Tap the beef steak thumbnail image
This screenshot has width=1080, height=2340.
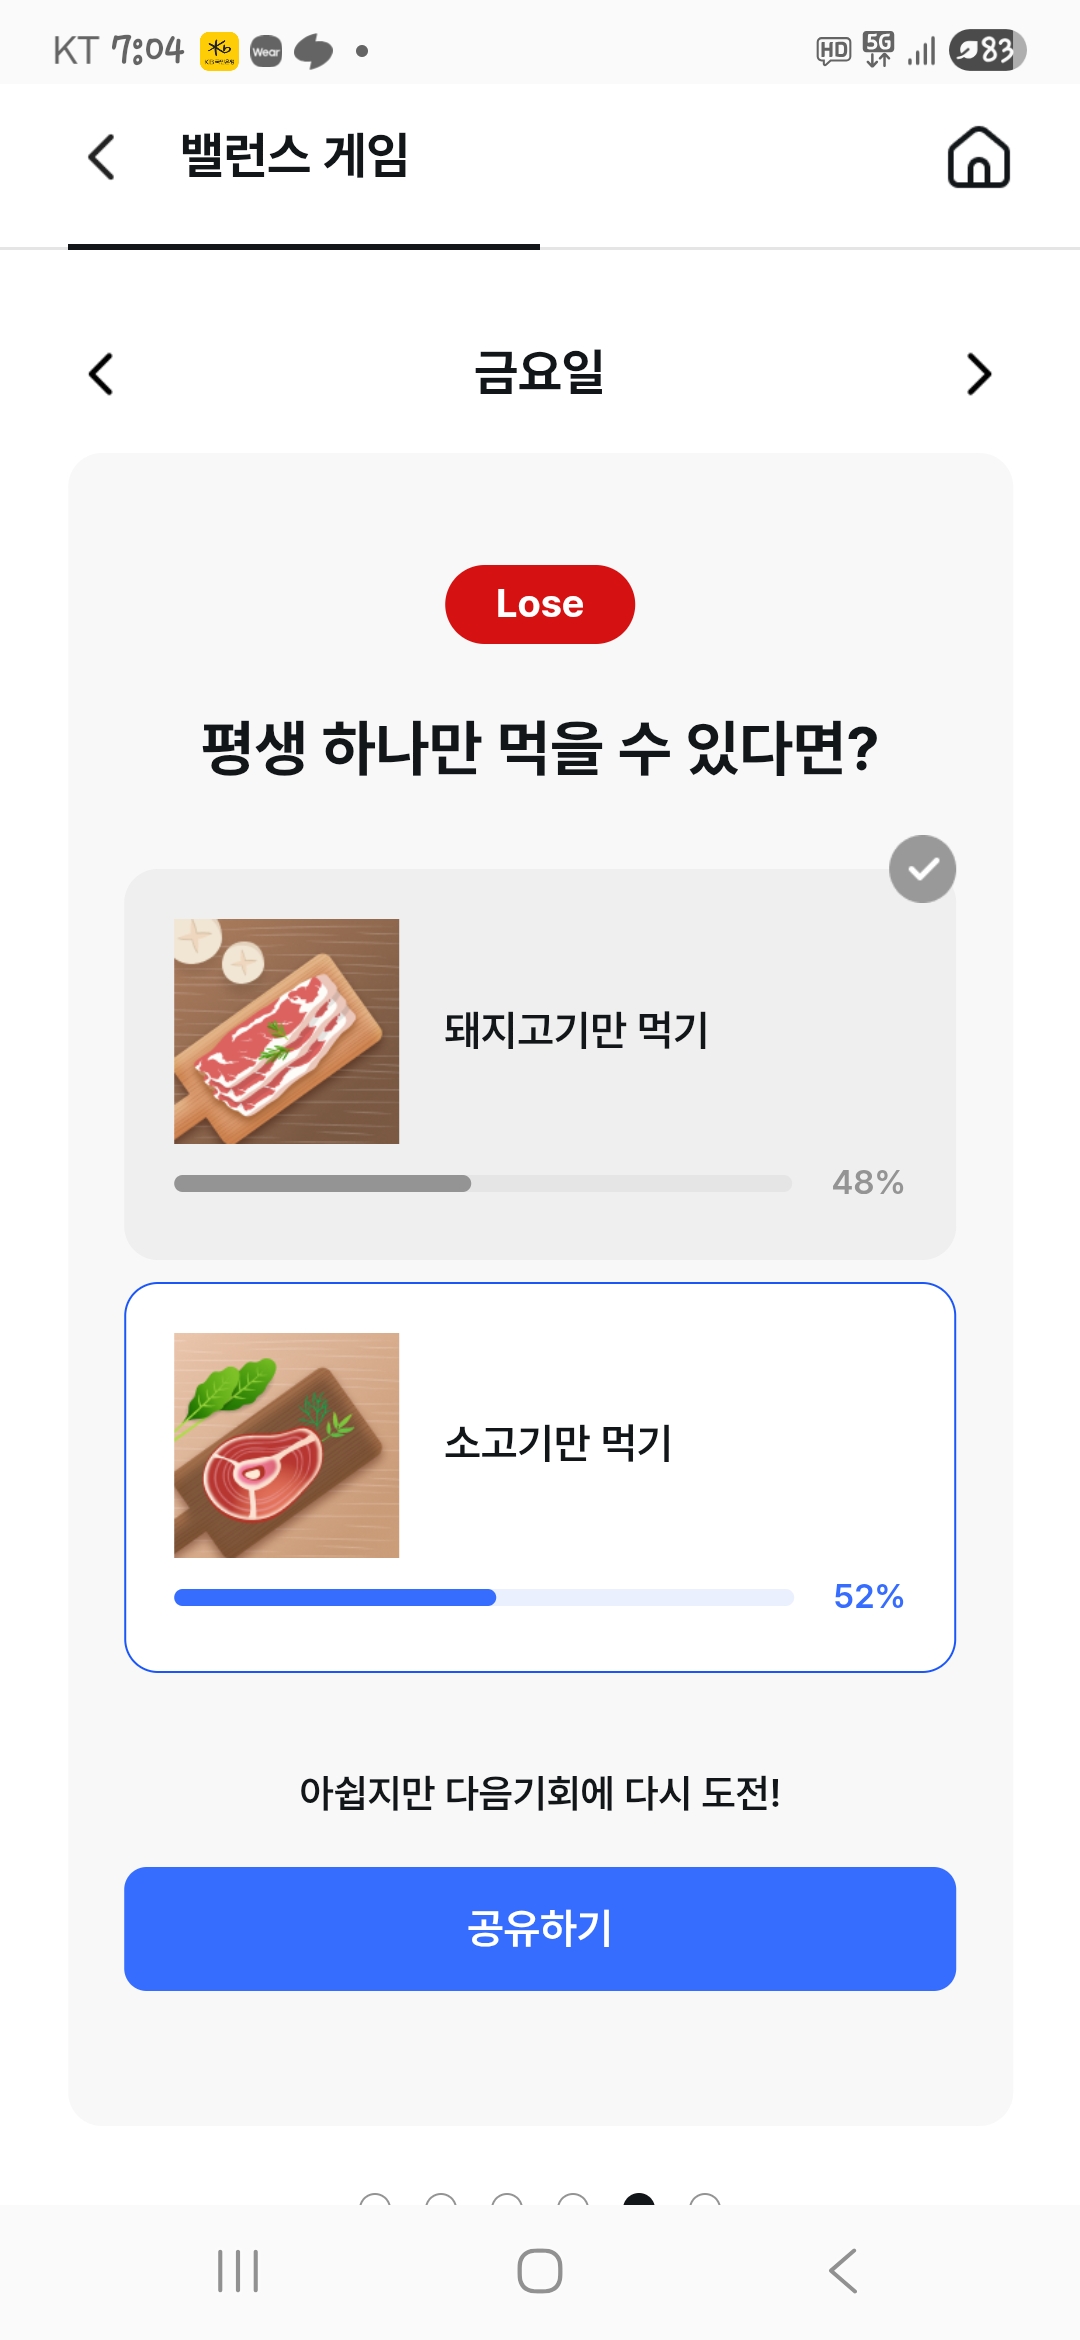point(286,1445)
